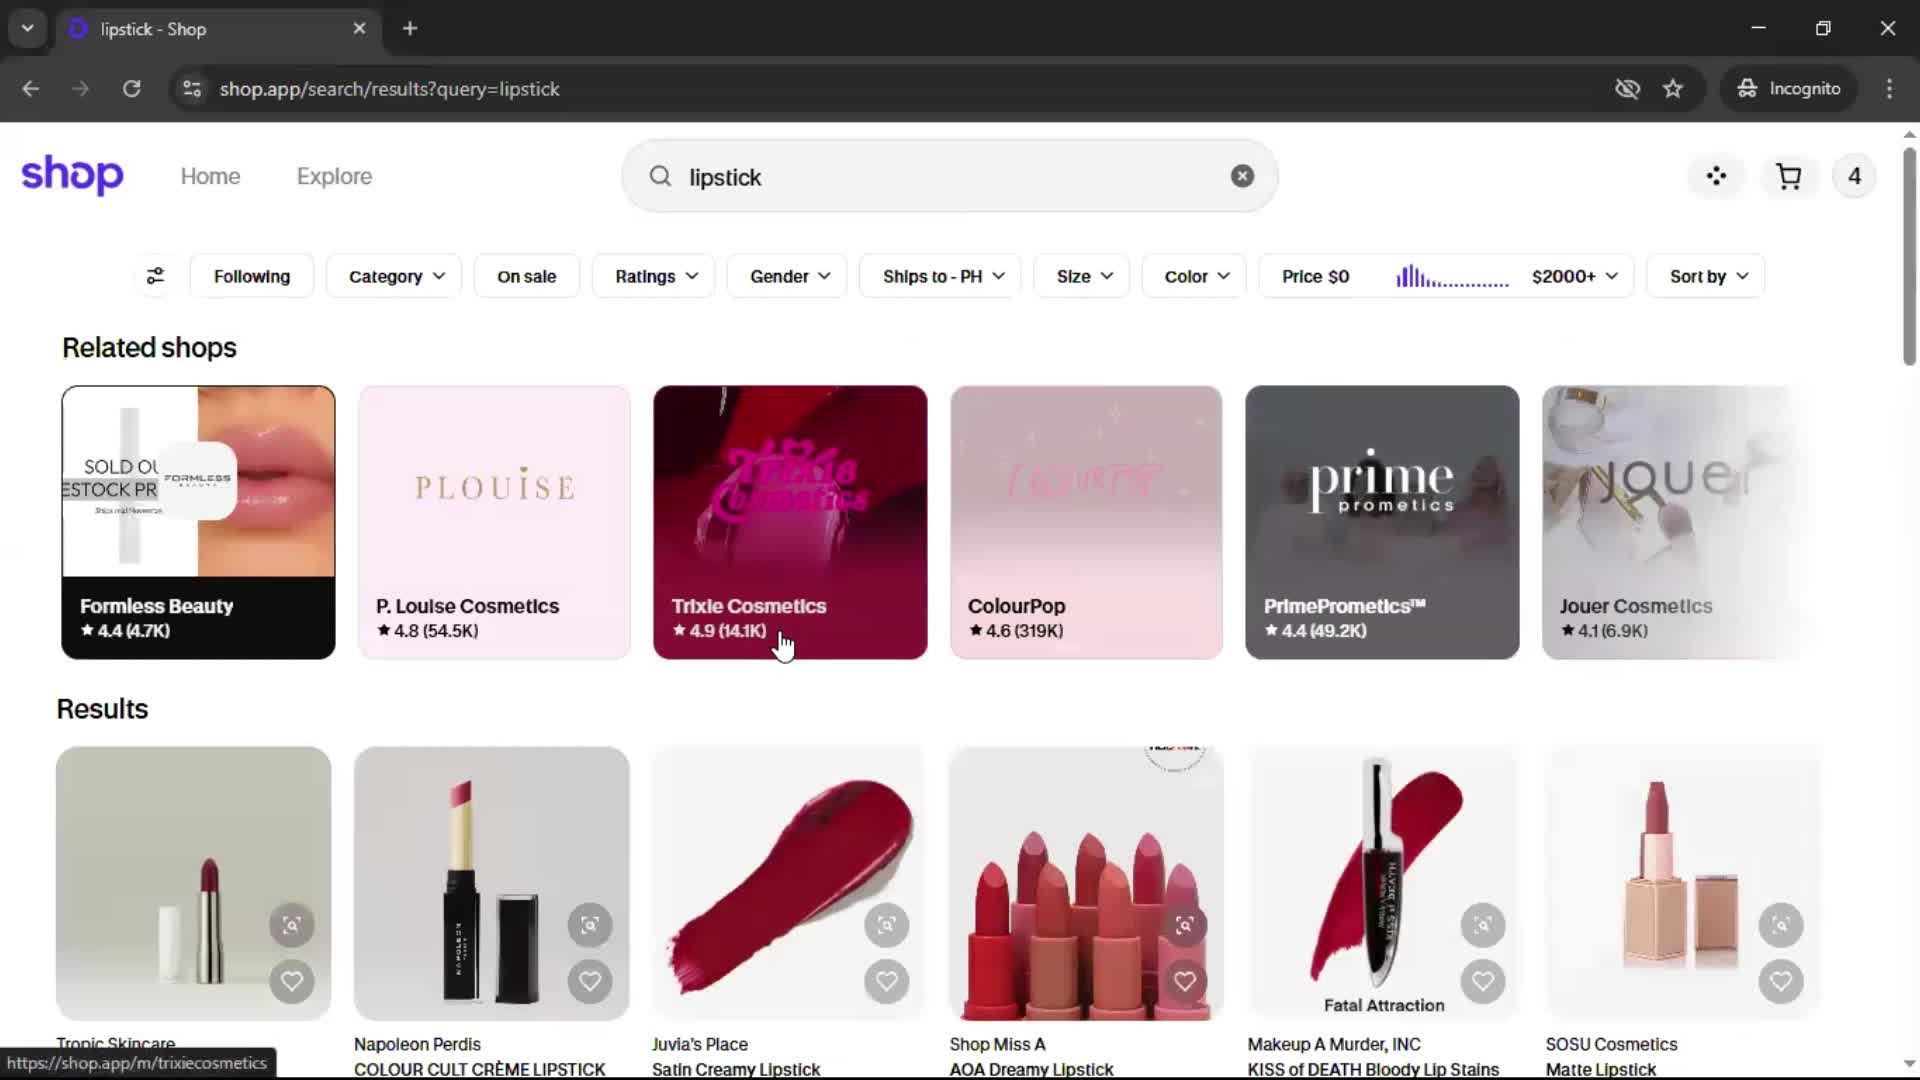
Task: Go to the Home tab
Action: click(x=210, y=176)
